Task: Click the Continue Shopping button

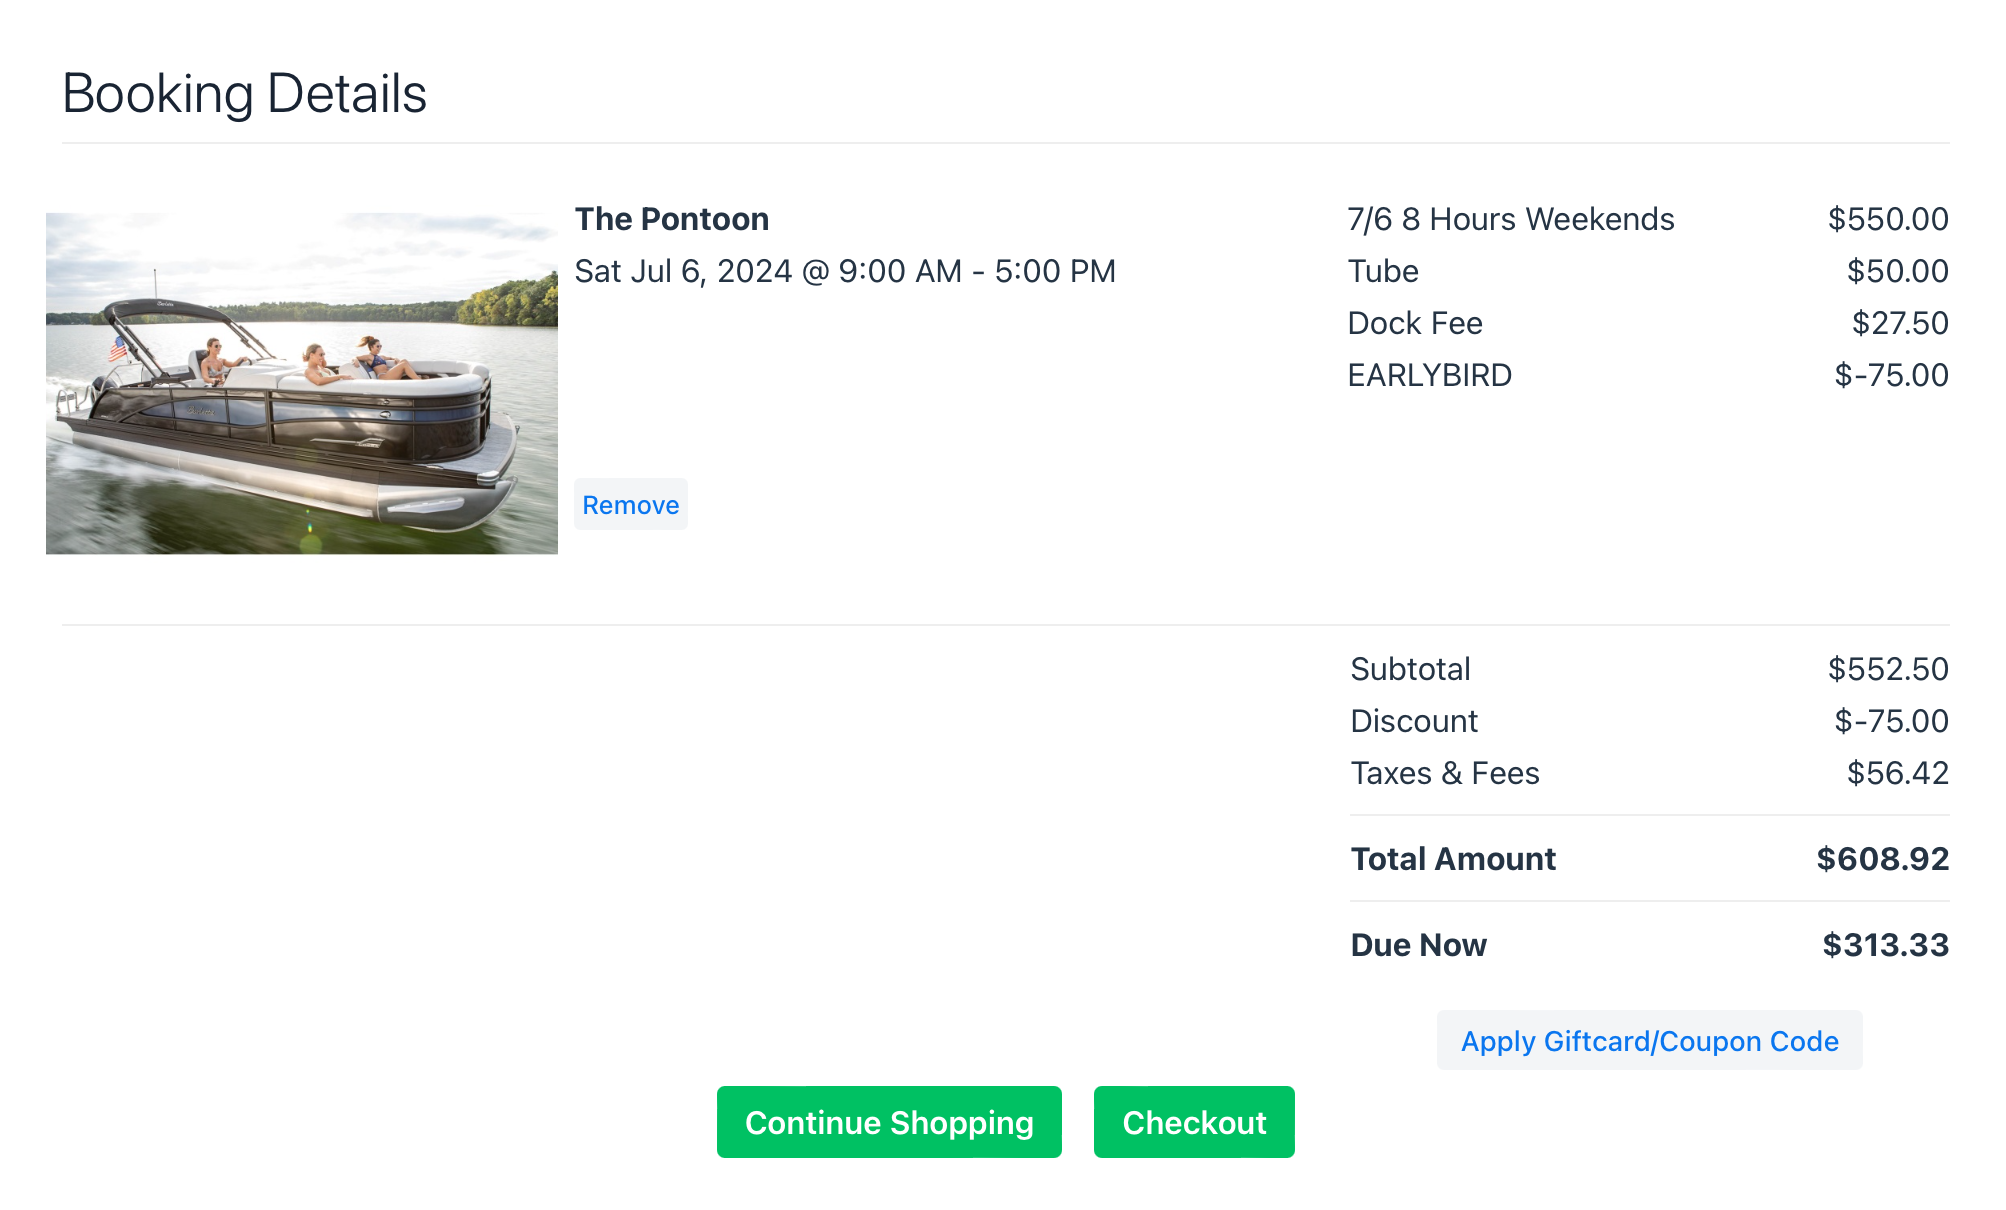Action: point(889,1122)
